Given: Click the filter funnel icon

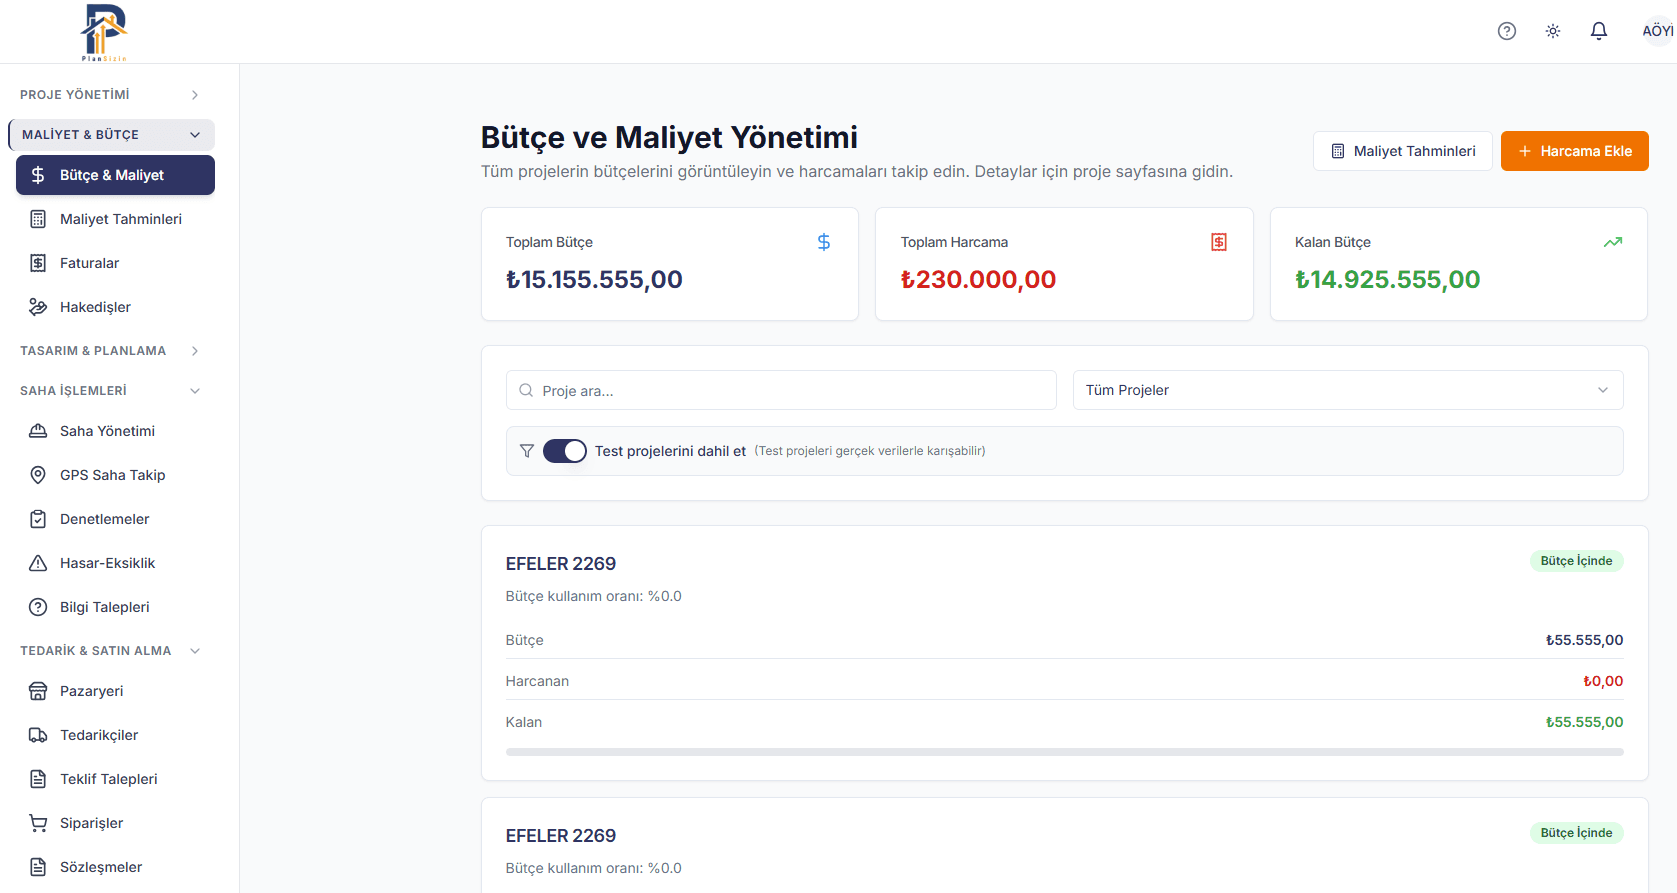Looking at the screenshot, I should pyautogui.click(x=527, y=451).
